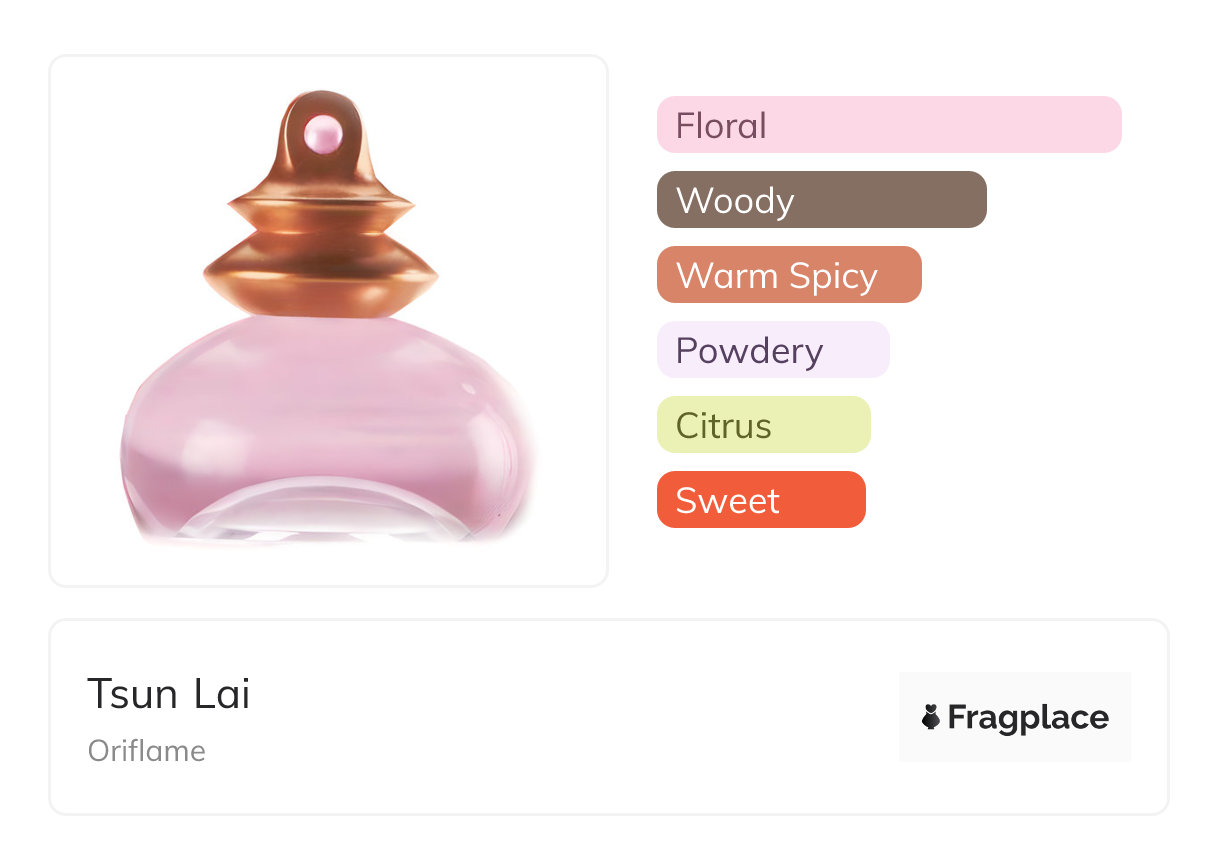
Task: Select the brown Woody accord bar
Action: (x=821, y=200)
